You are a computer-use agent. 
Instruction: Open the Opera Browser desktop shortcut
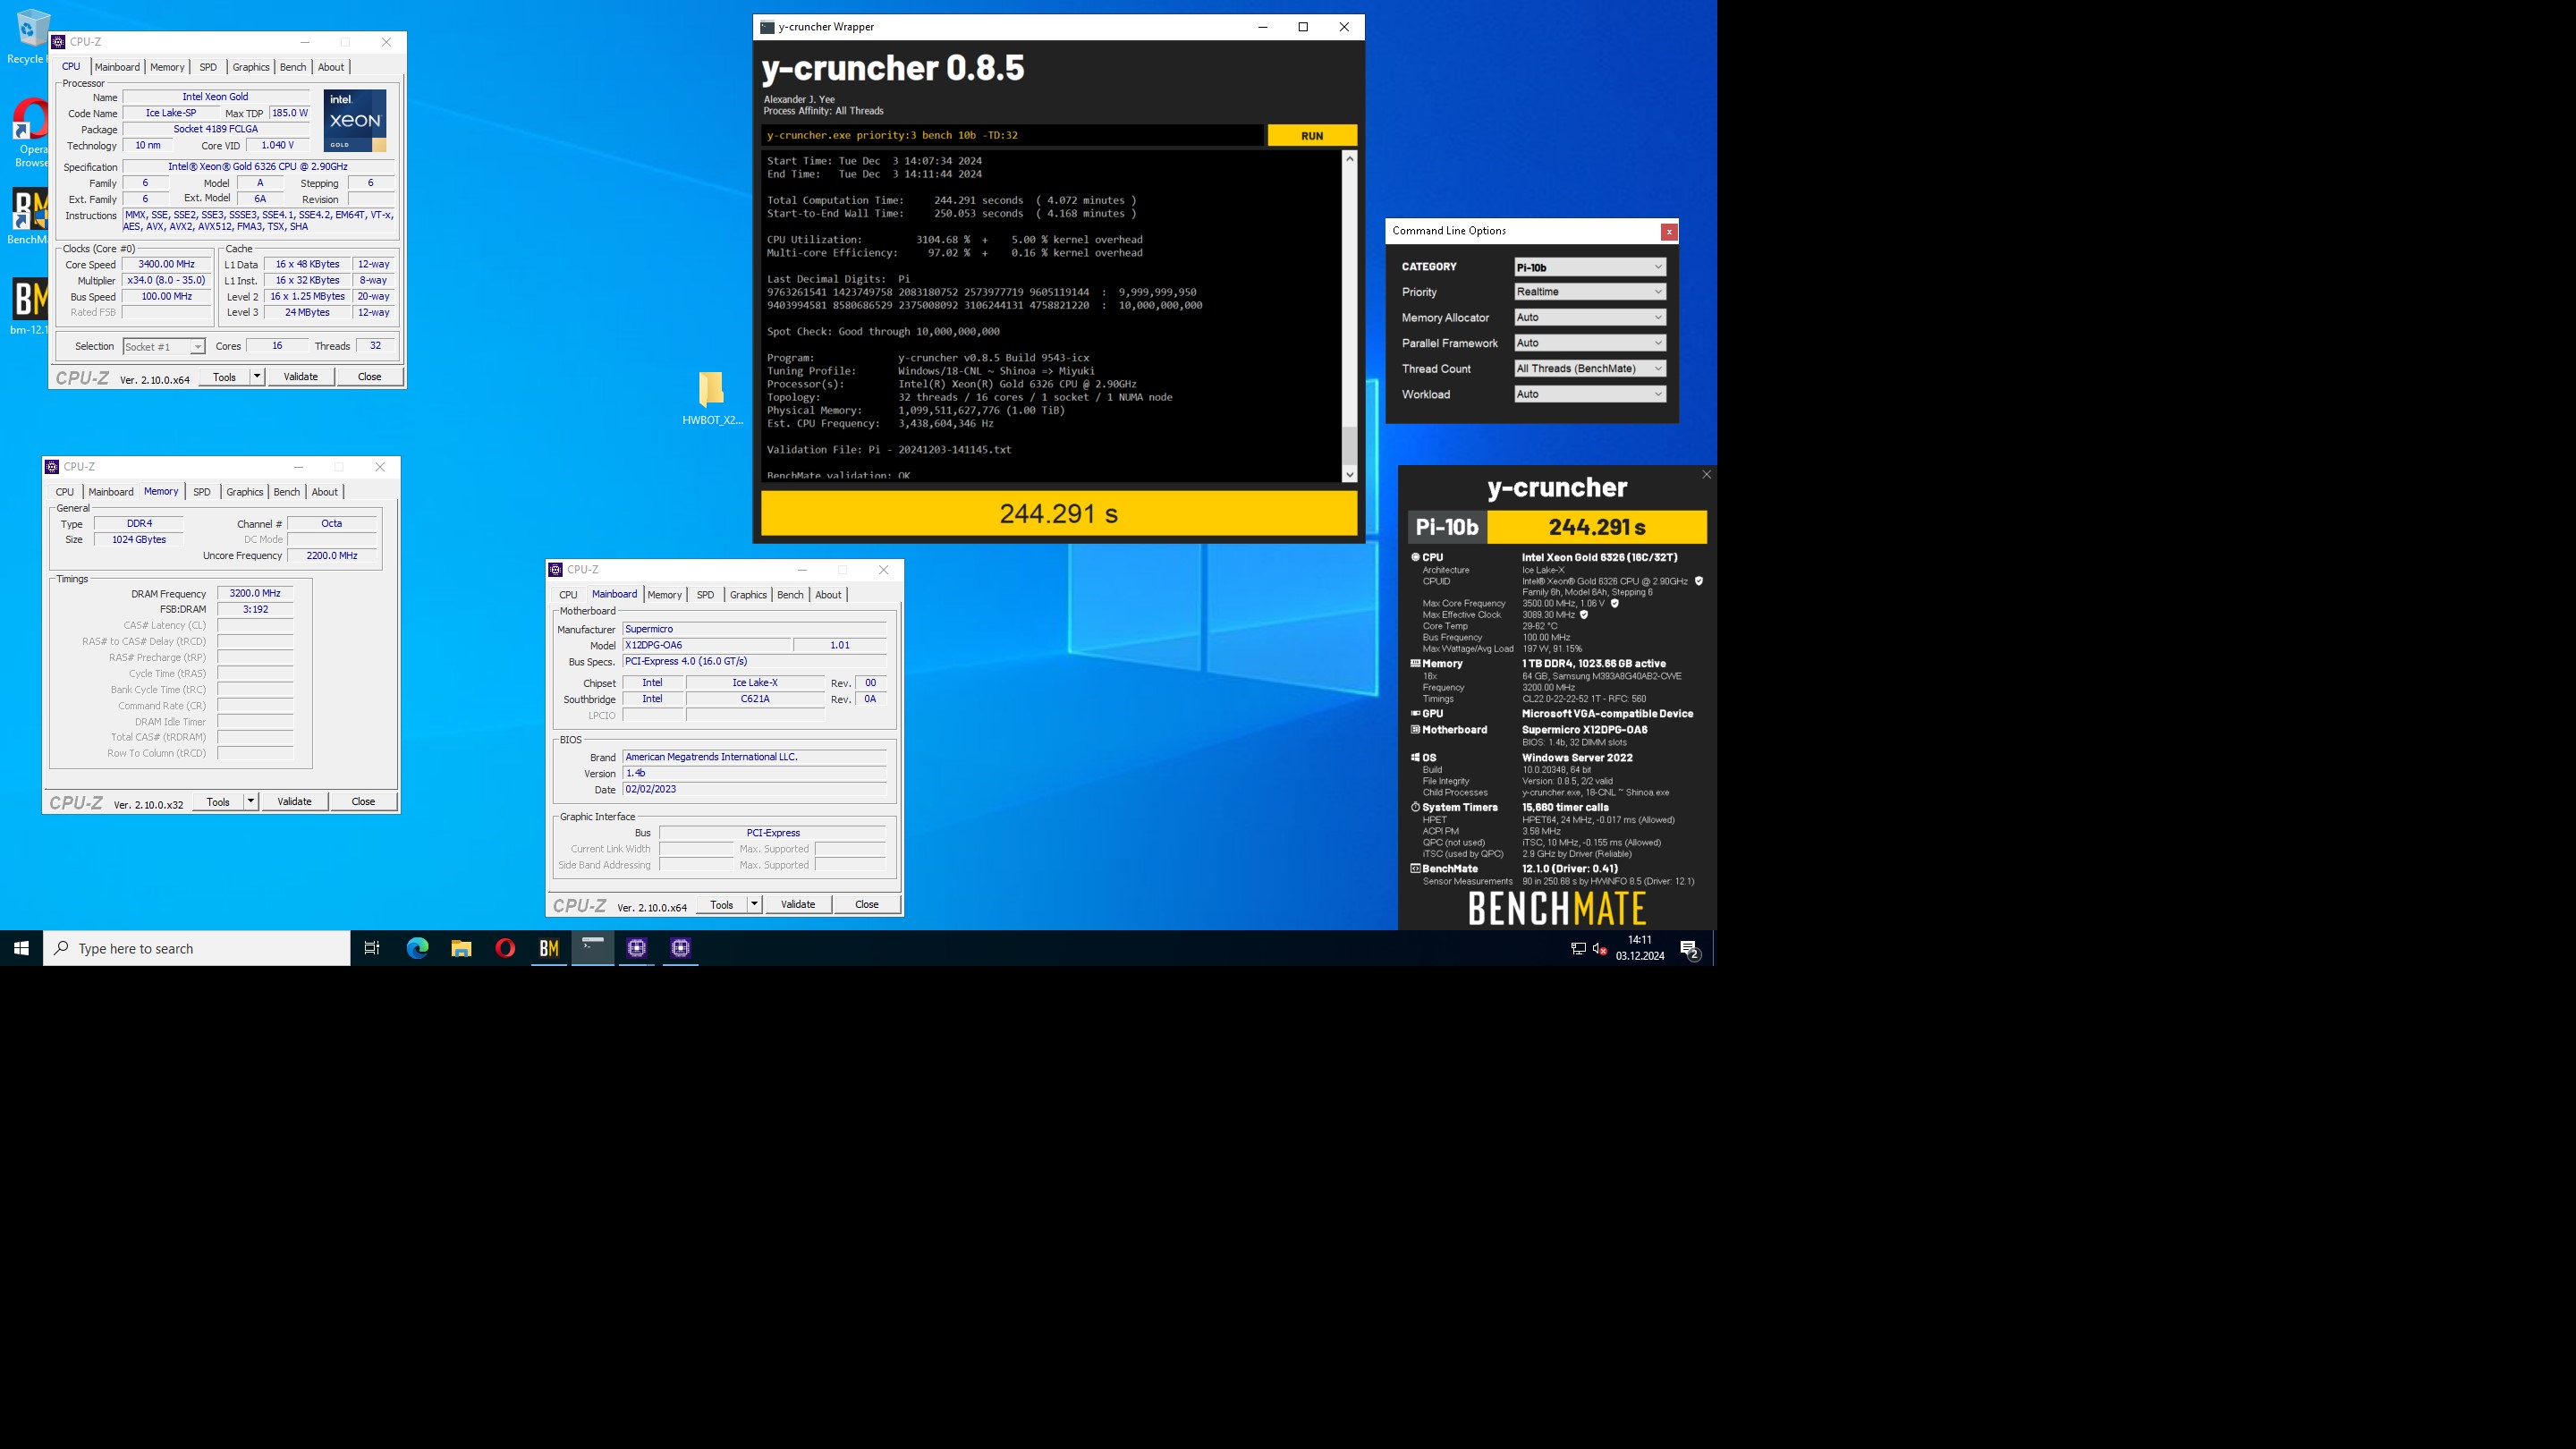[x=31, y=131]
